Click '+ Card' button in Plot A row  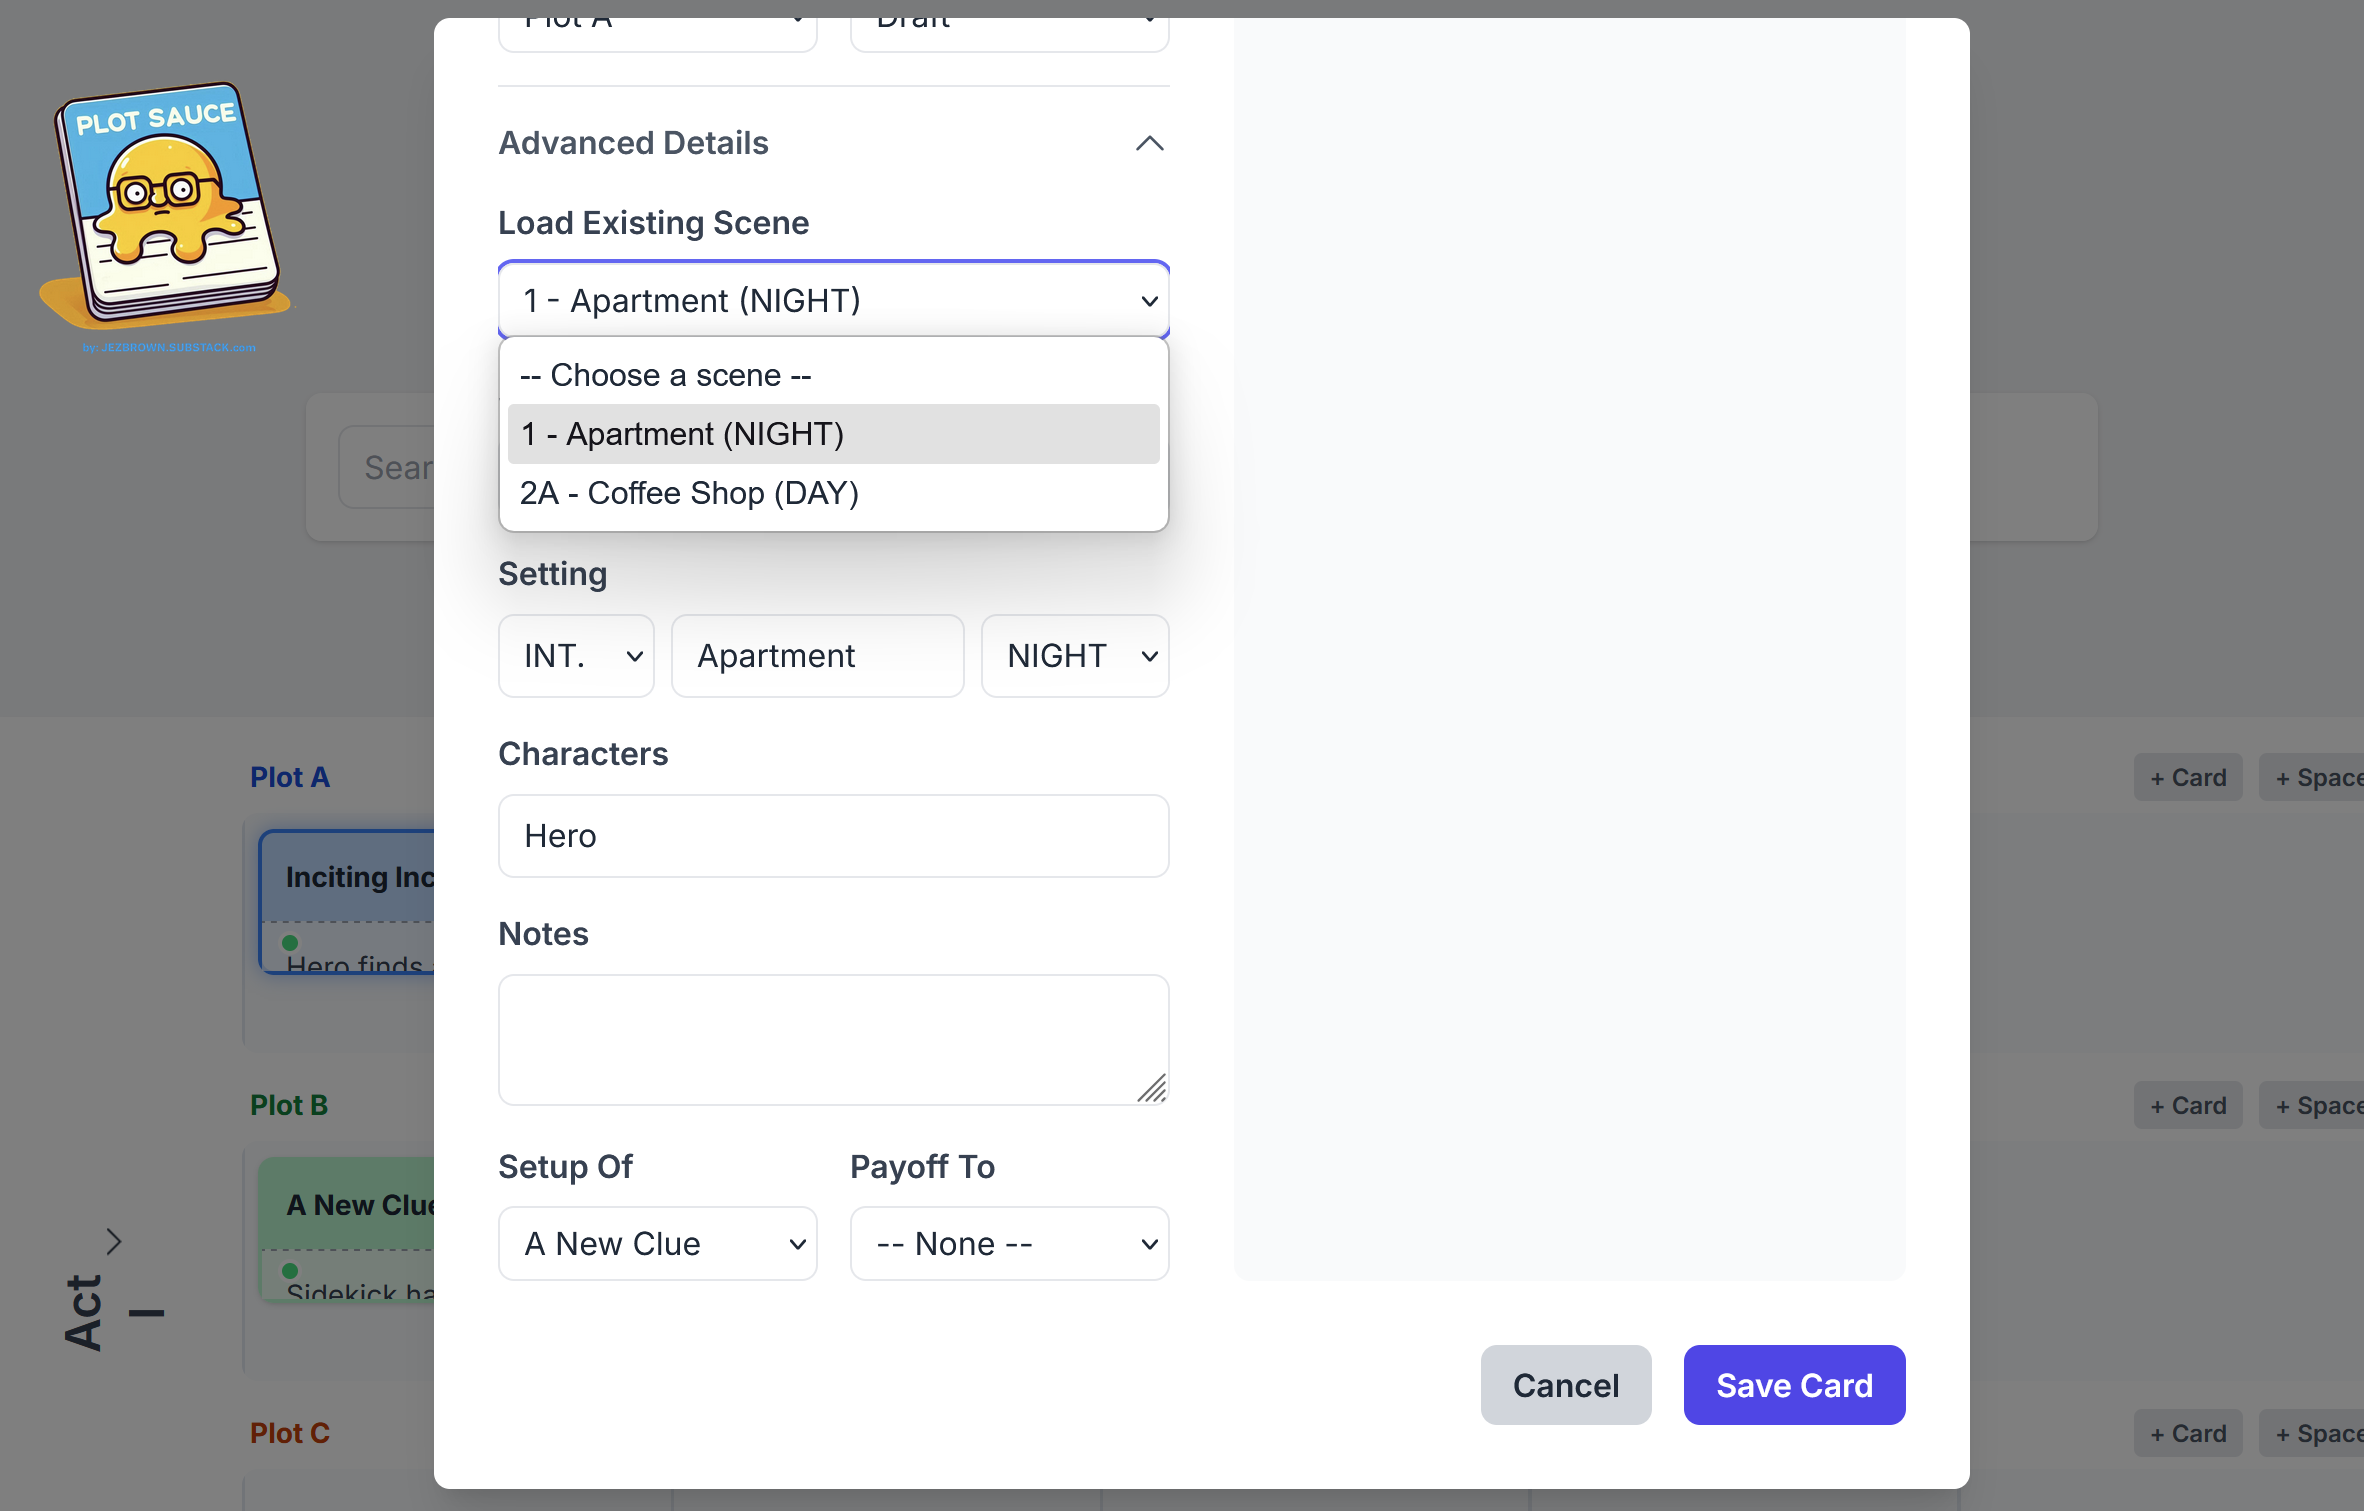[x=2187, y=777]
